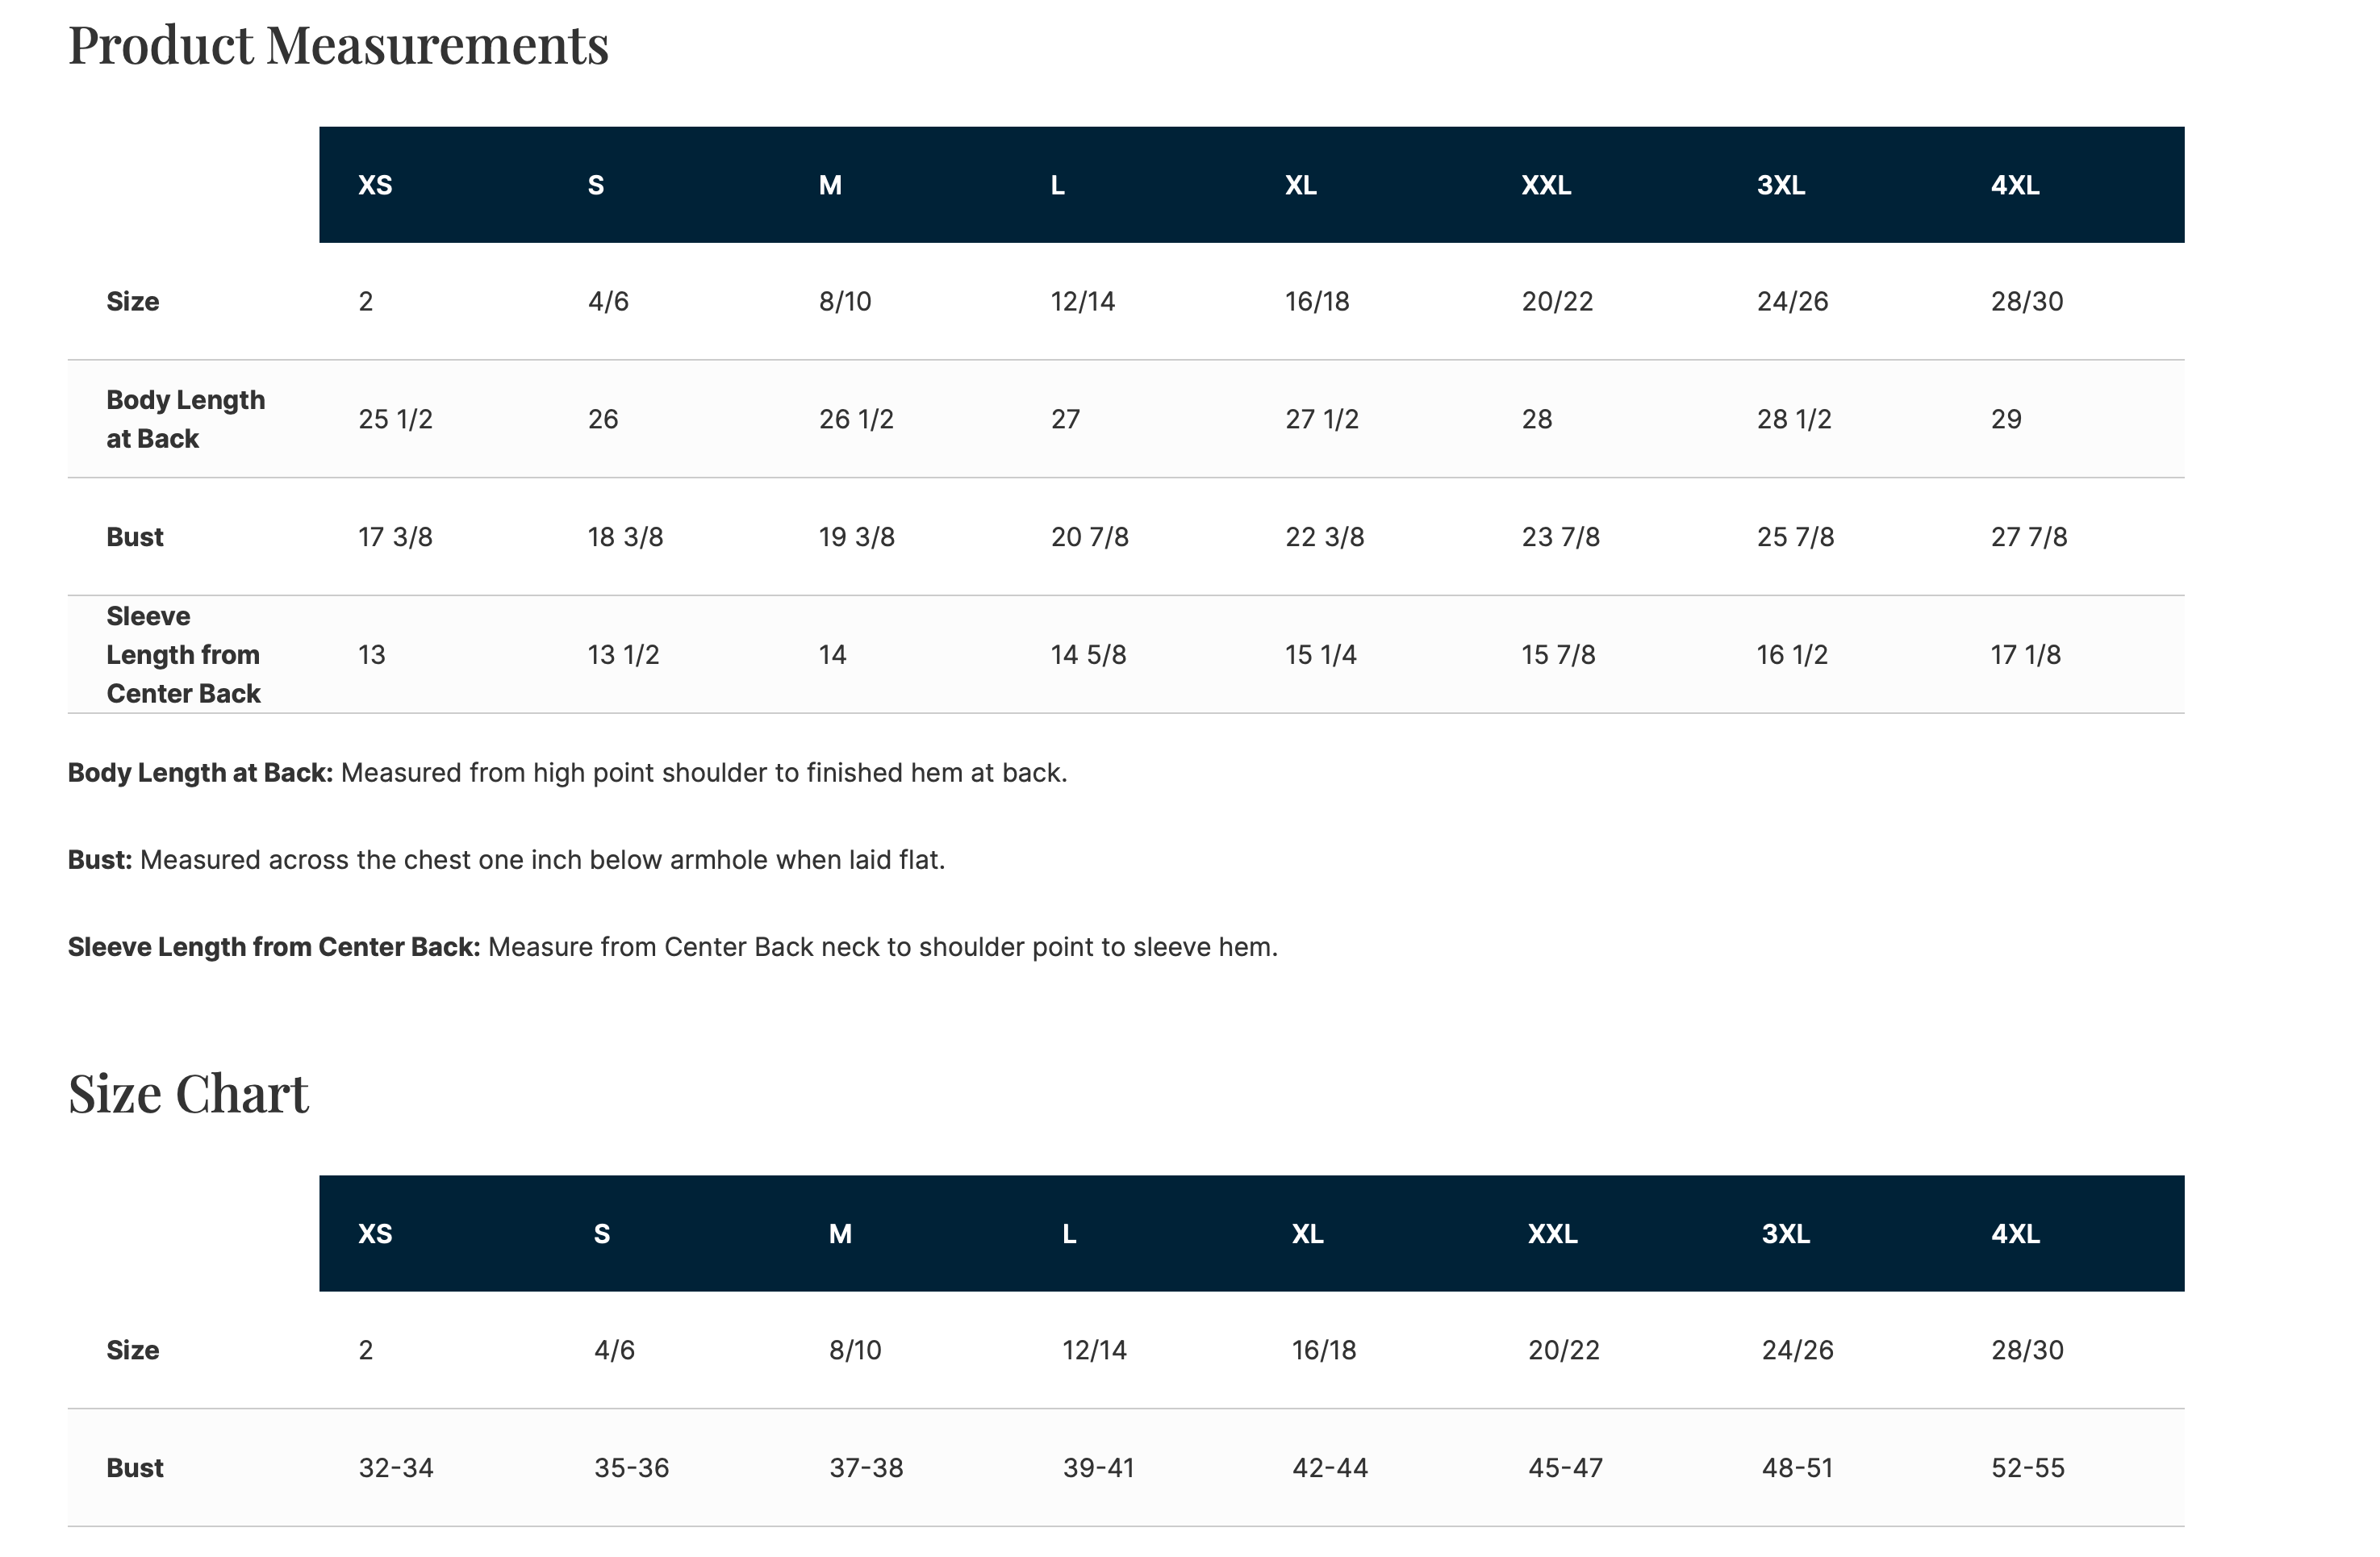Select the XS column header in Product Measurements

click(375, 185)
